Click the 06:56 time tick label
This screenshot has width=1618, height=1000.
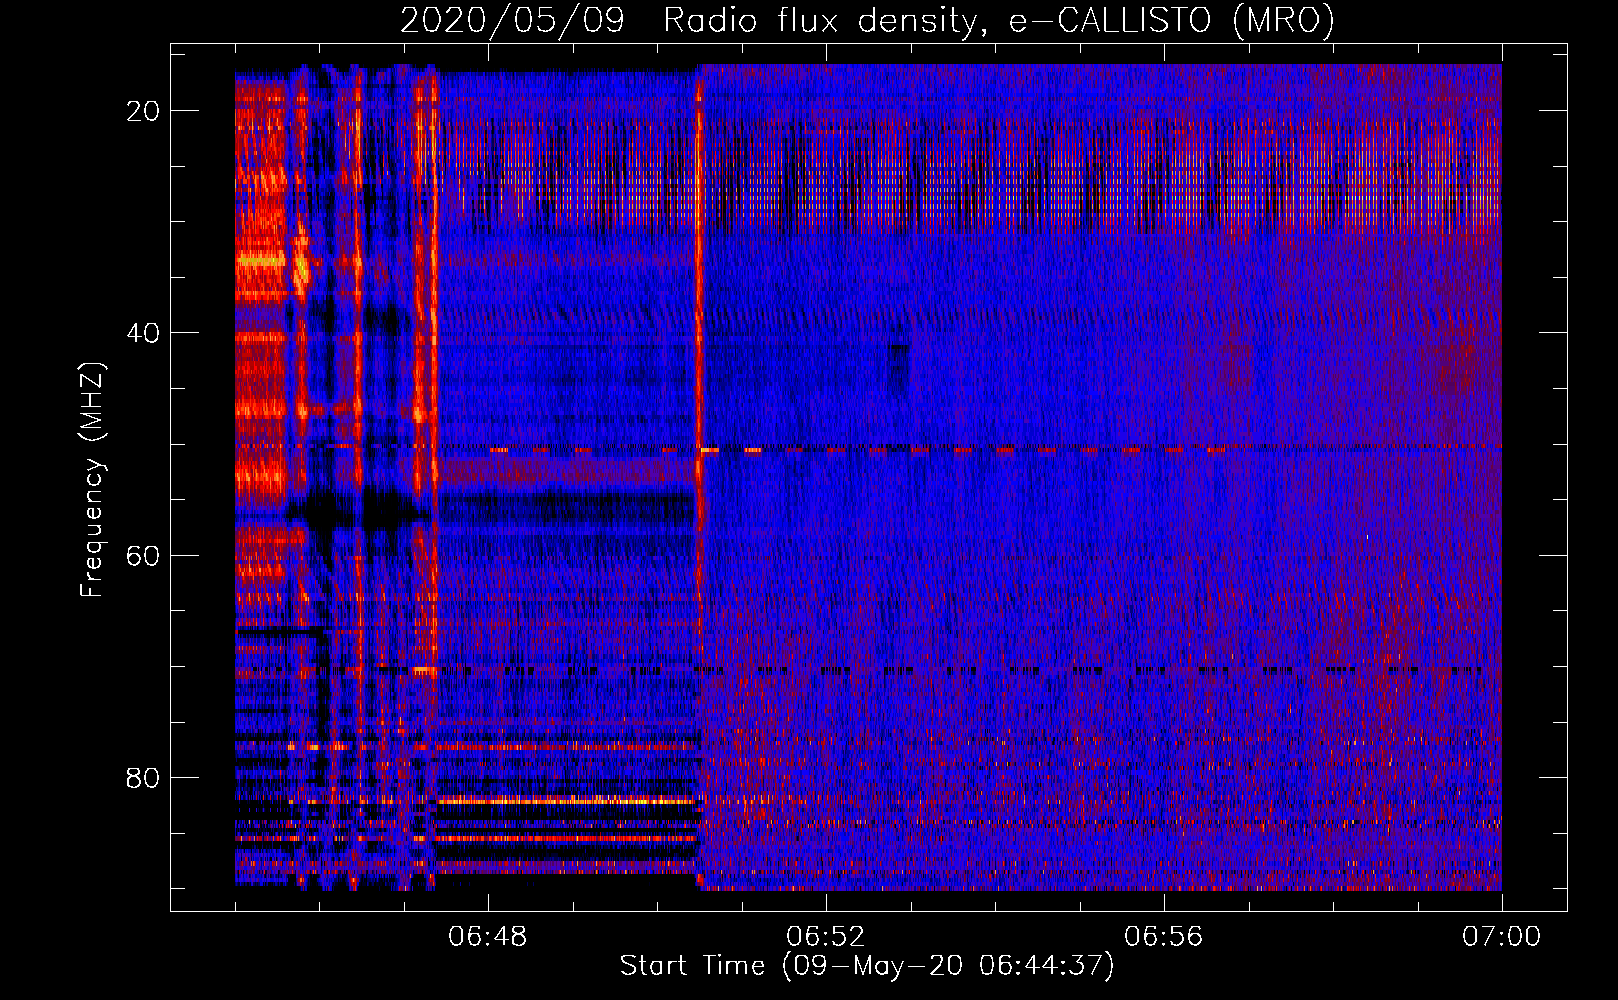tap(1163, 937)
